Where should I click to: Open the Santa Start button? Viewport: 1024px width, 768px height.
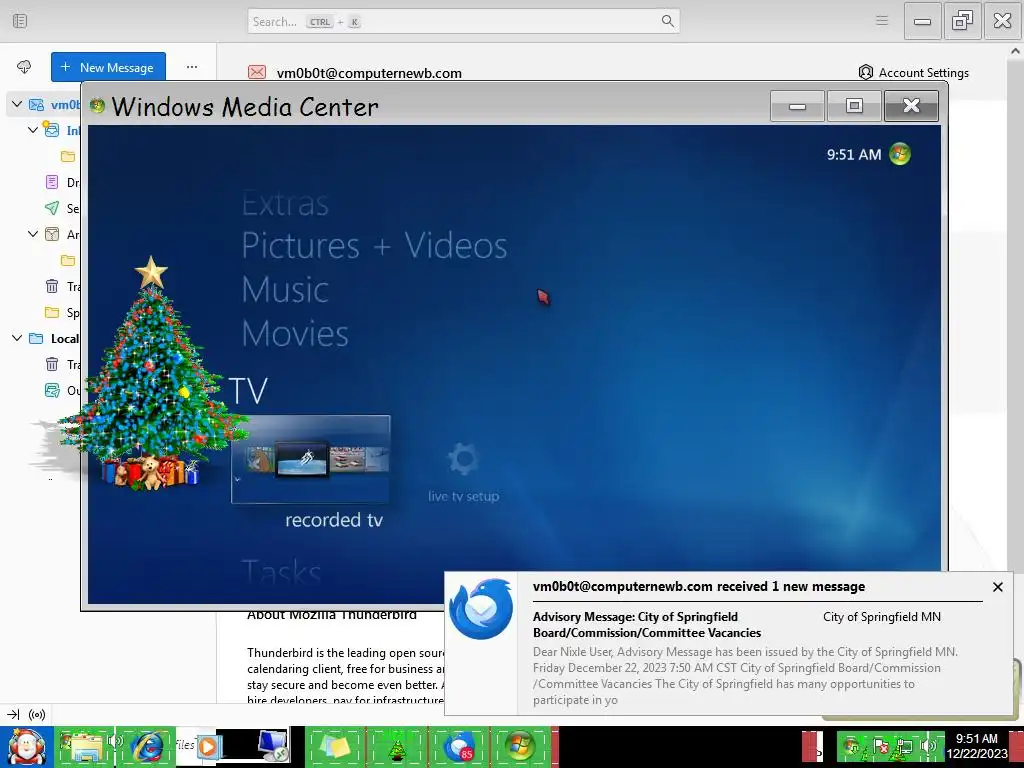[26, 747]
